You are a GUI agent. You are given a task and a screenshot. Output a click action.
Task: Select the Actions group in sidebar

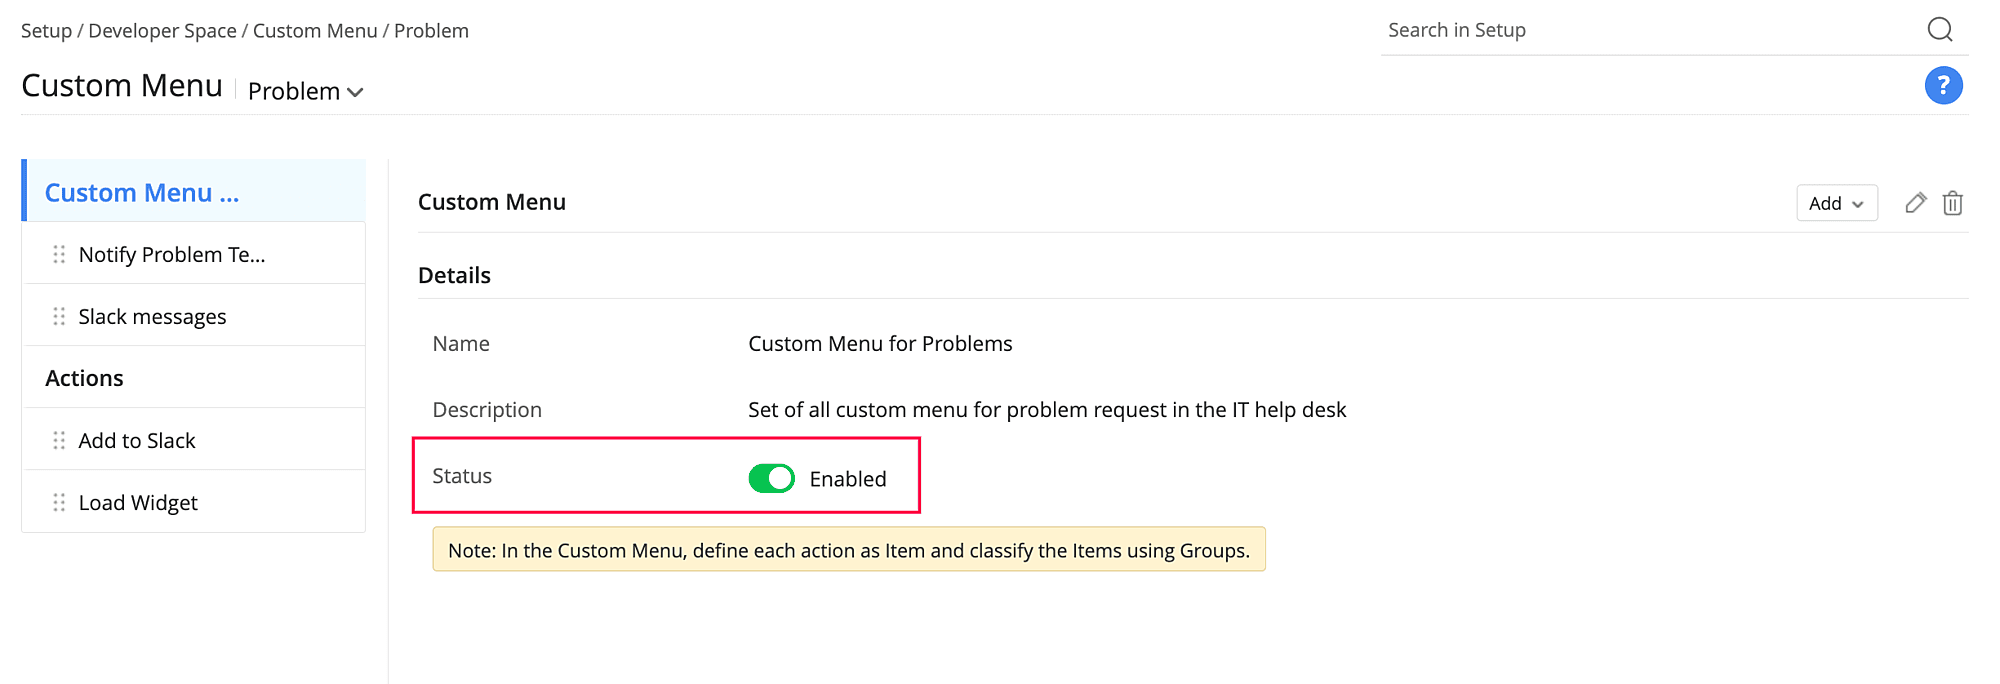click(85, 378)
